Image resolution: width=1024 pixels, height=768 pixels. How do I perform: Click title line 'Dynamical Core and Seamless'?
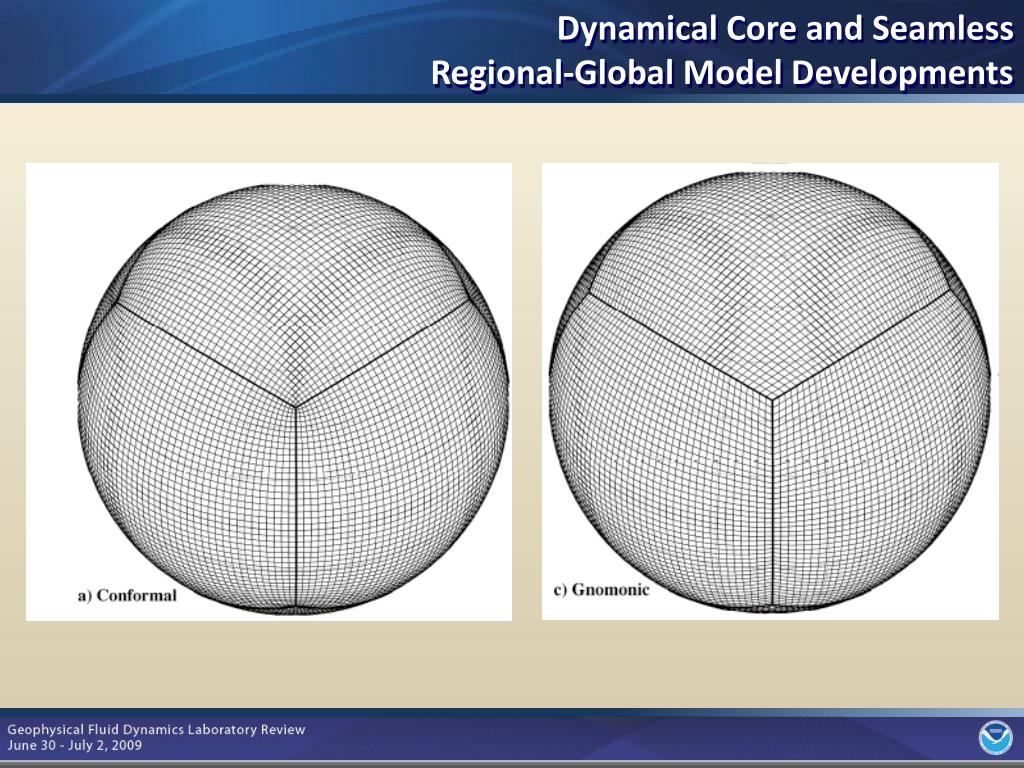tap(785, 29)
